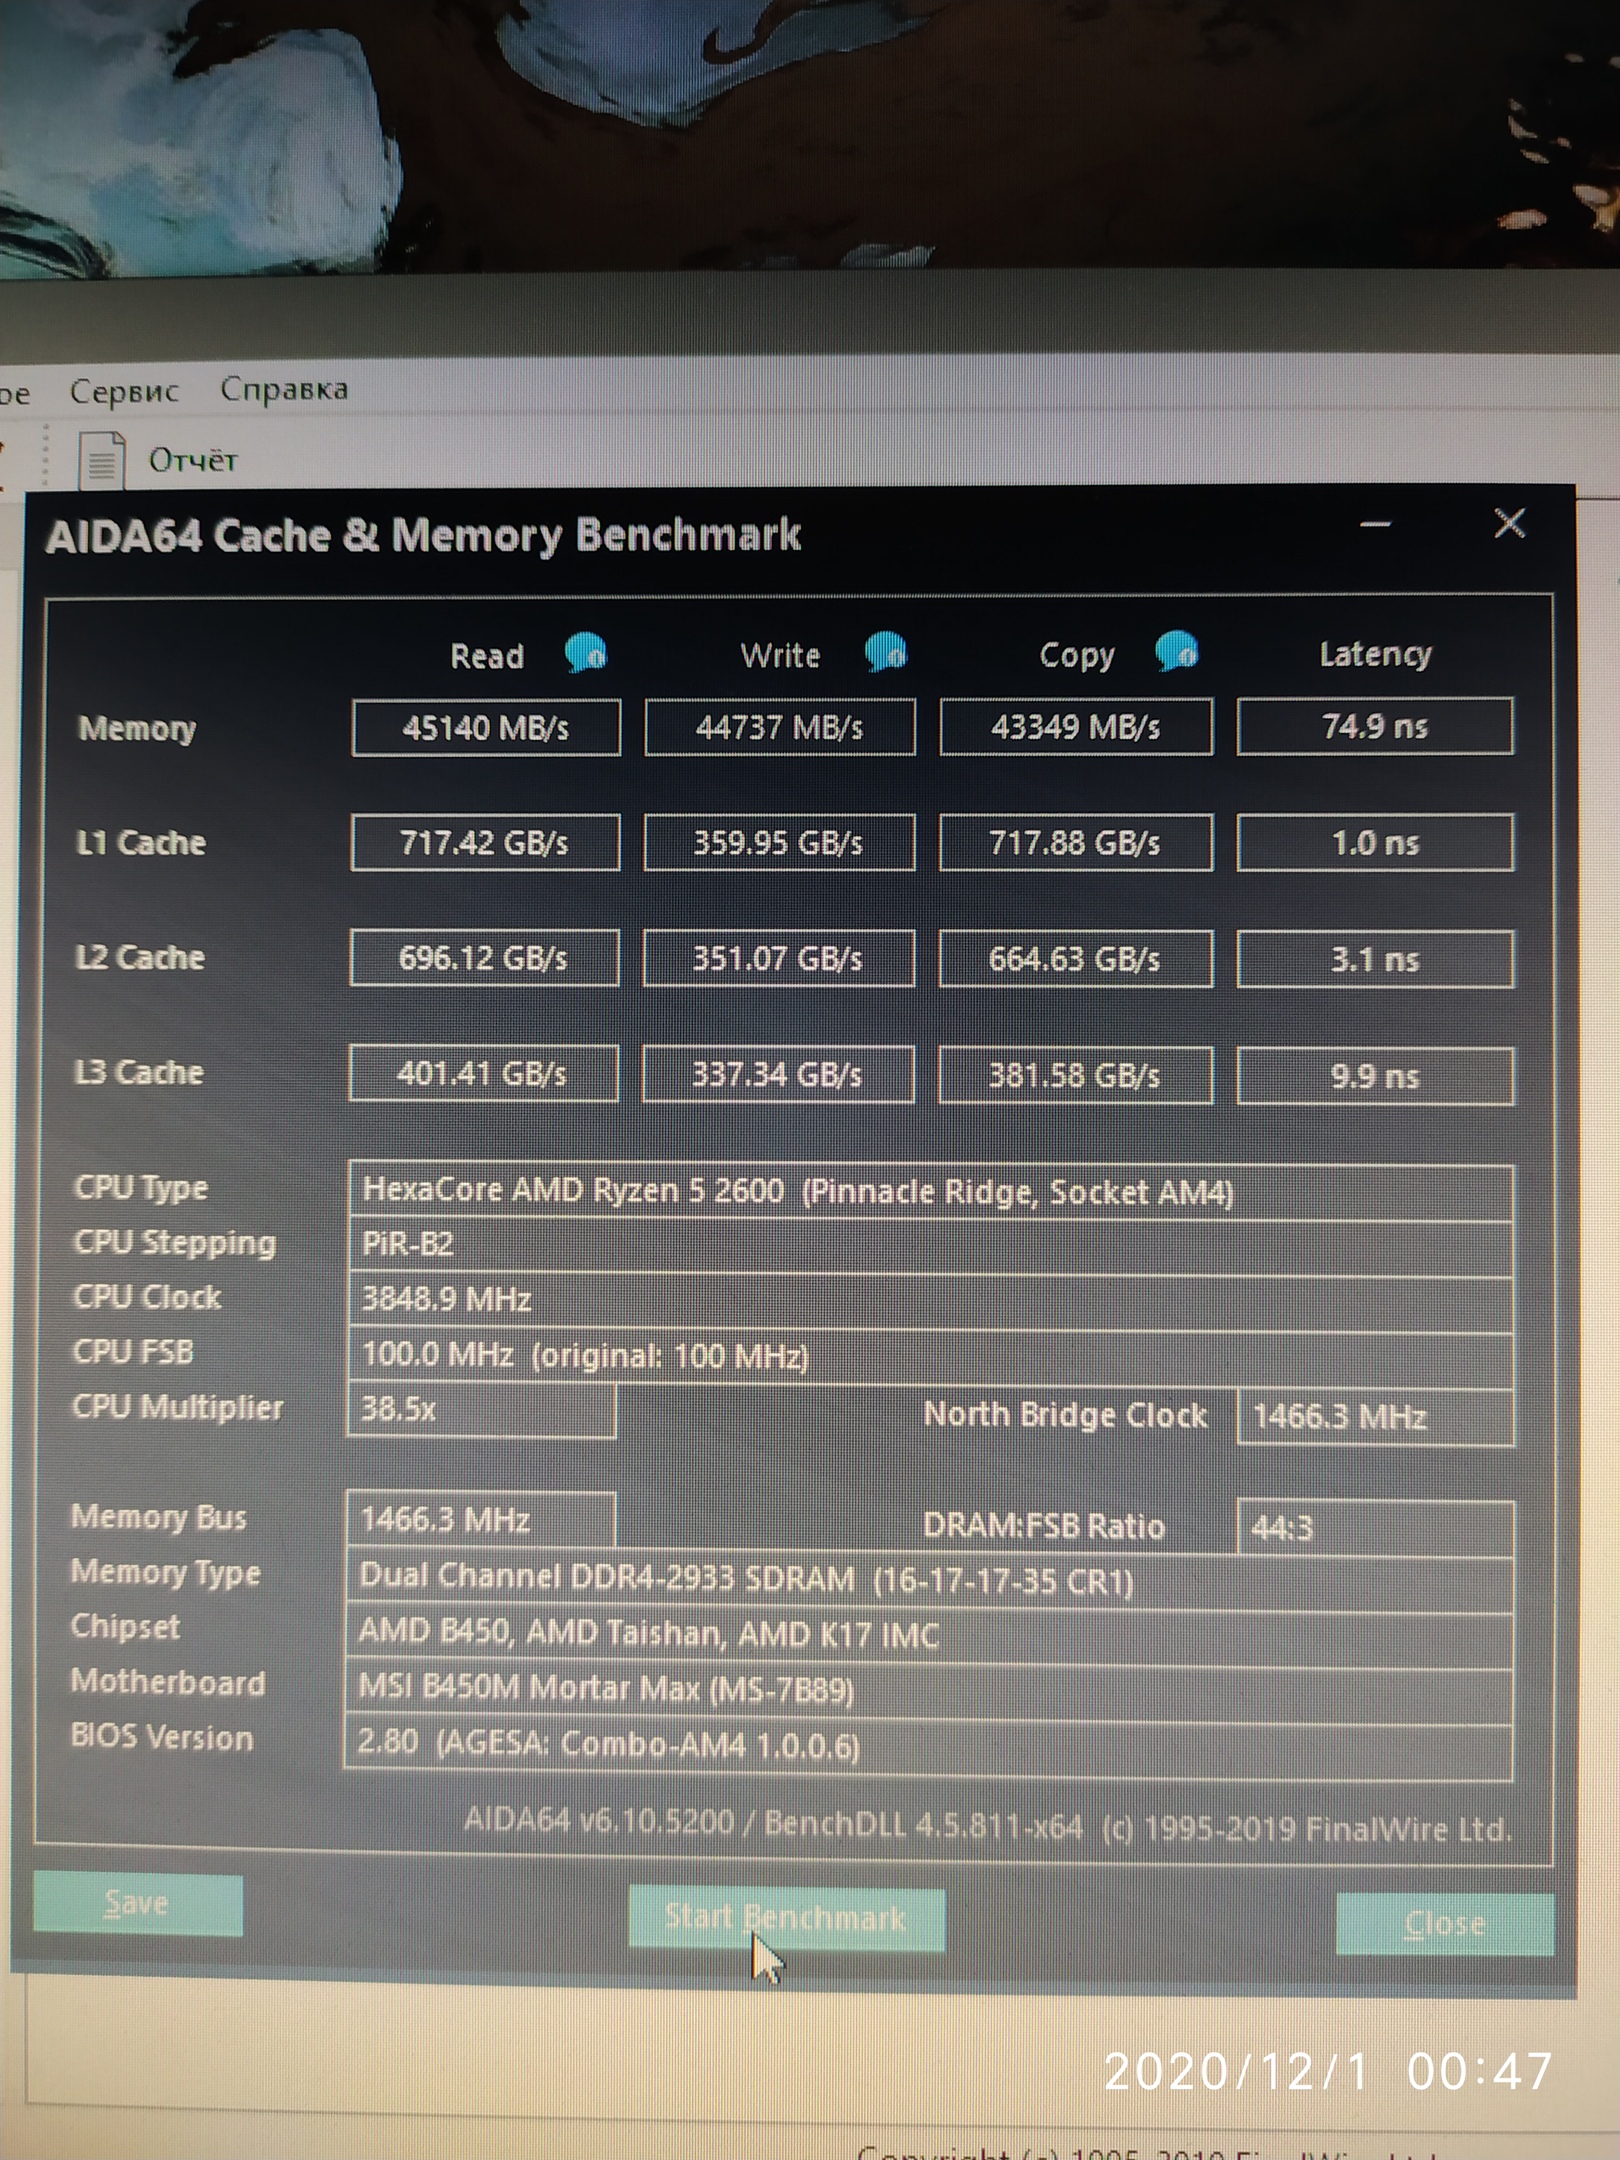Click the Read column info icon
The height and width of the screenshot is (2160, 1620).
coord(586,653)
